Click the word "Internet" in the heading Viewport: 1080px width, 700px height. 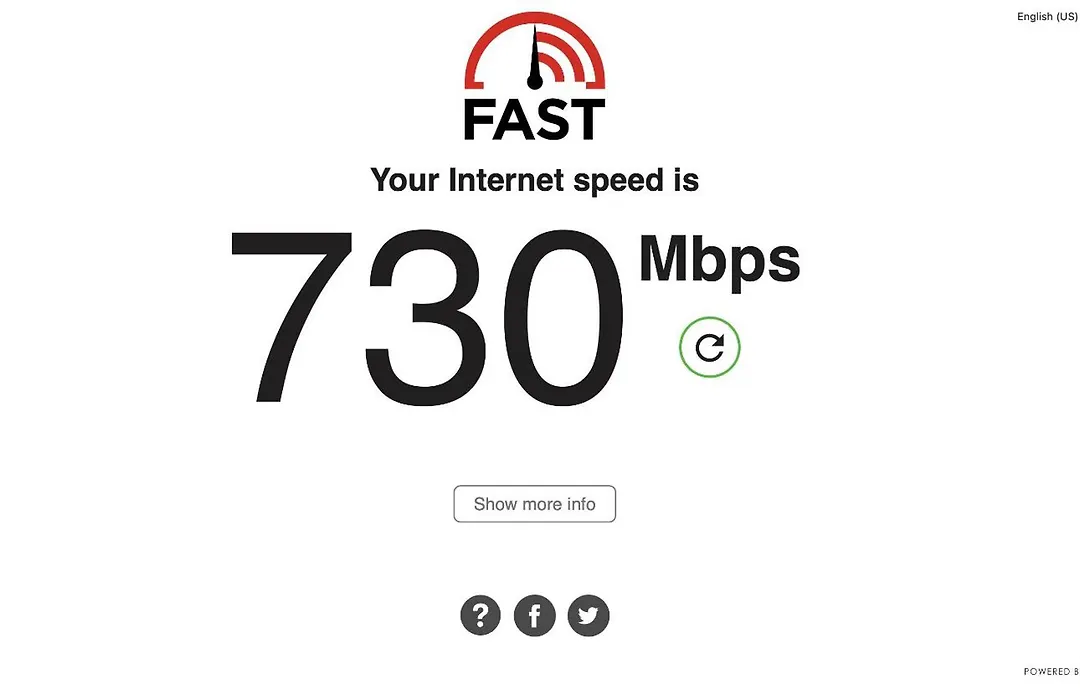tap(506, 180)
